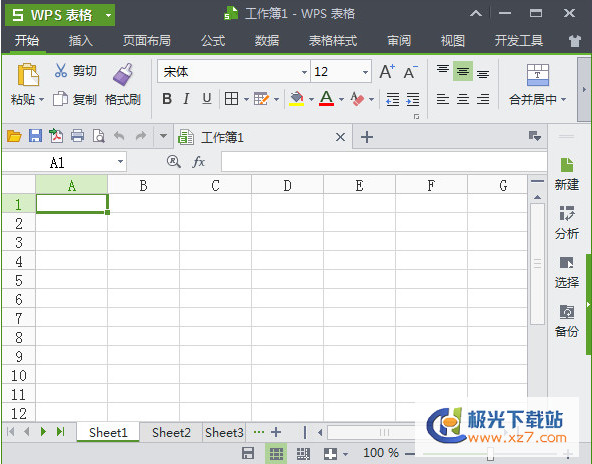The image size is (592, 464).
Task: Open WPS 表格 application menu arrow
Action: (108, 15)
